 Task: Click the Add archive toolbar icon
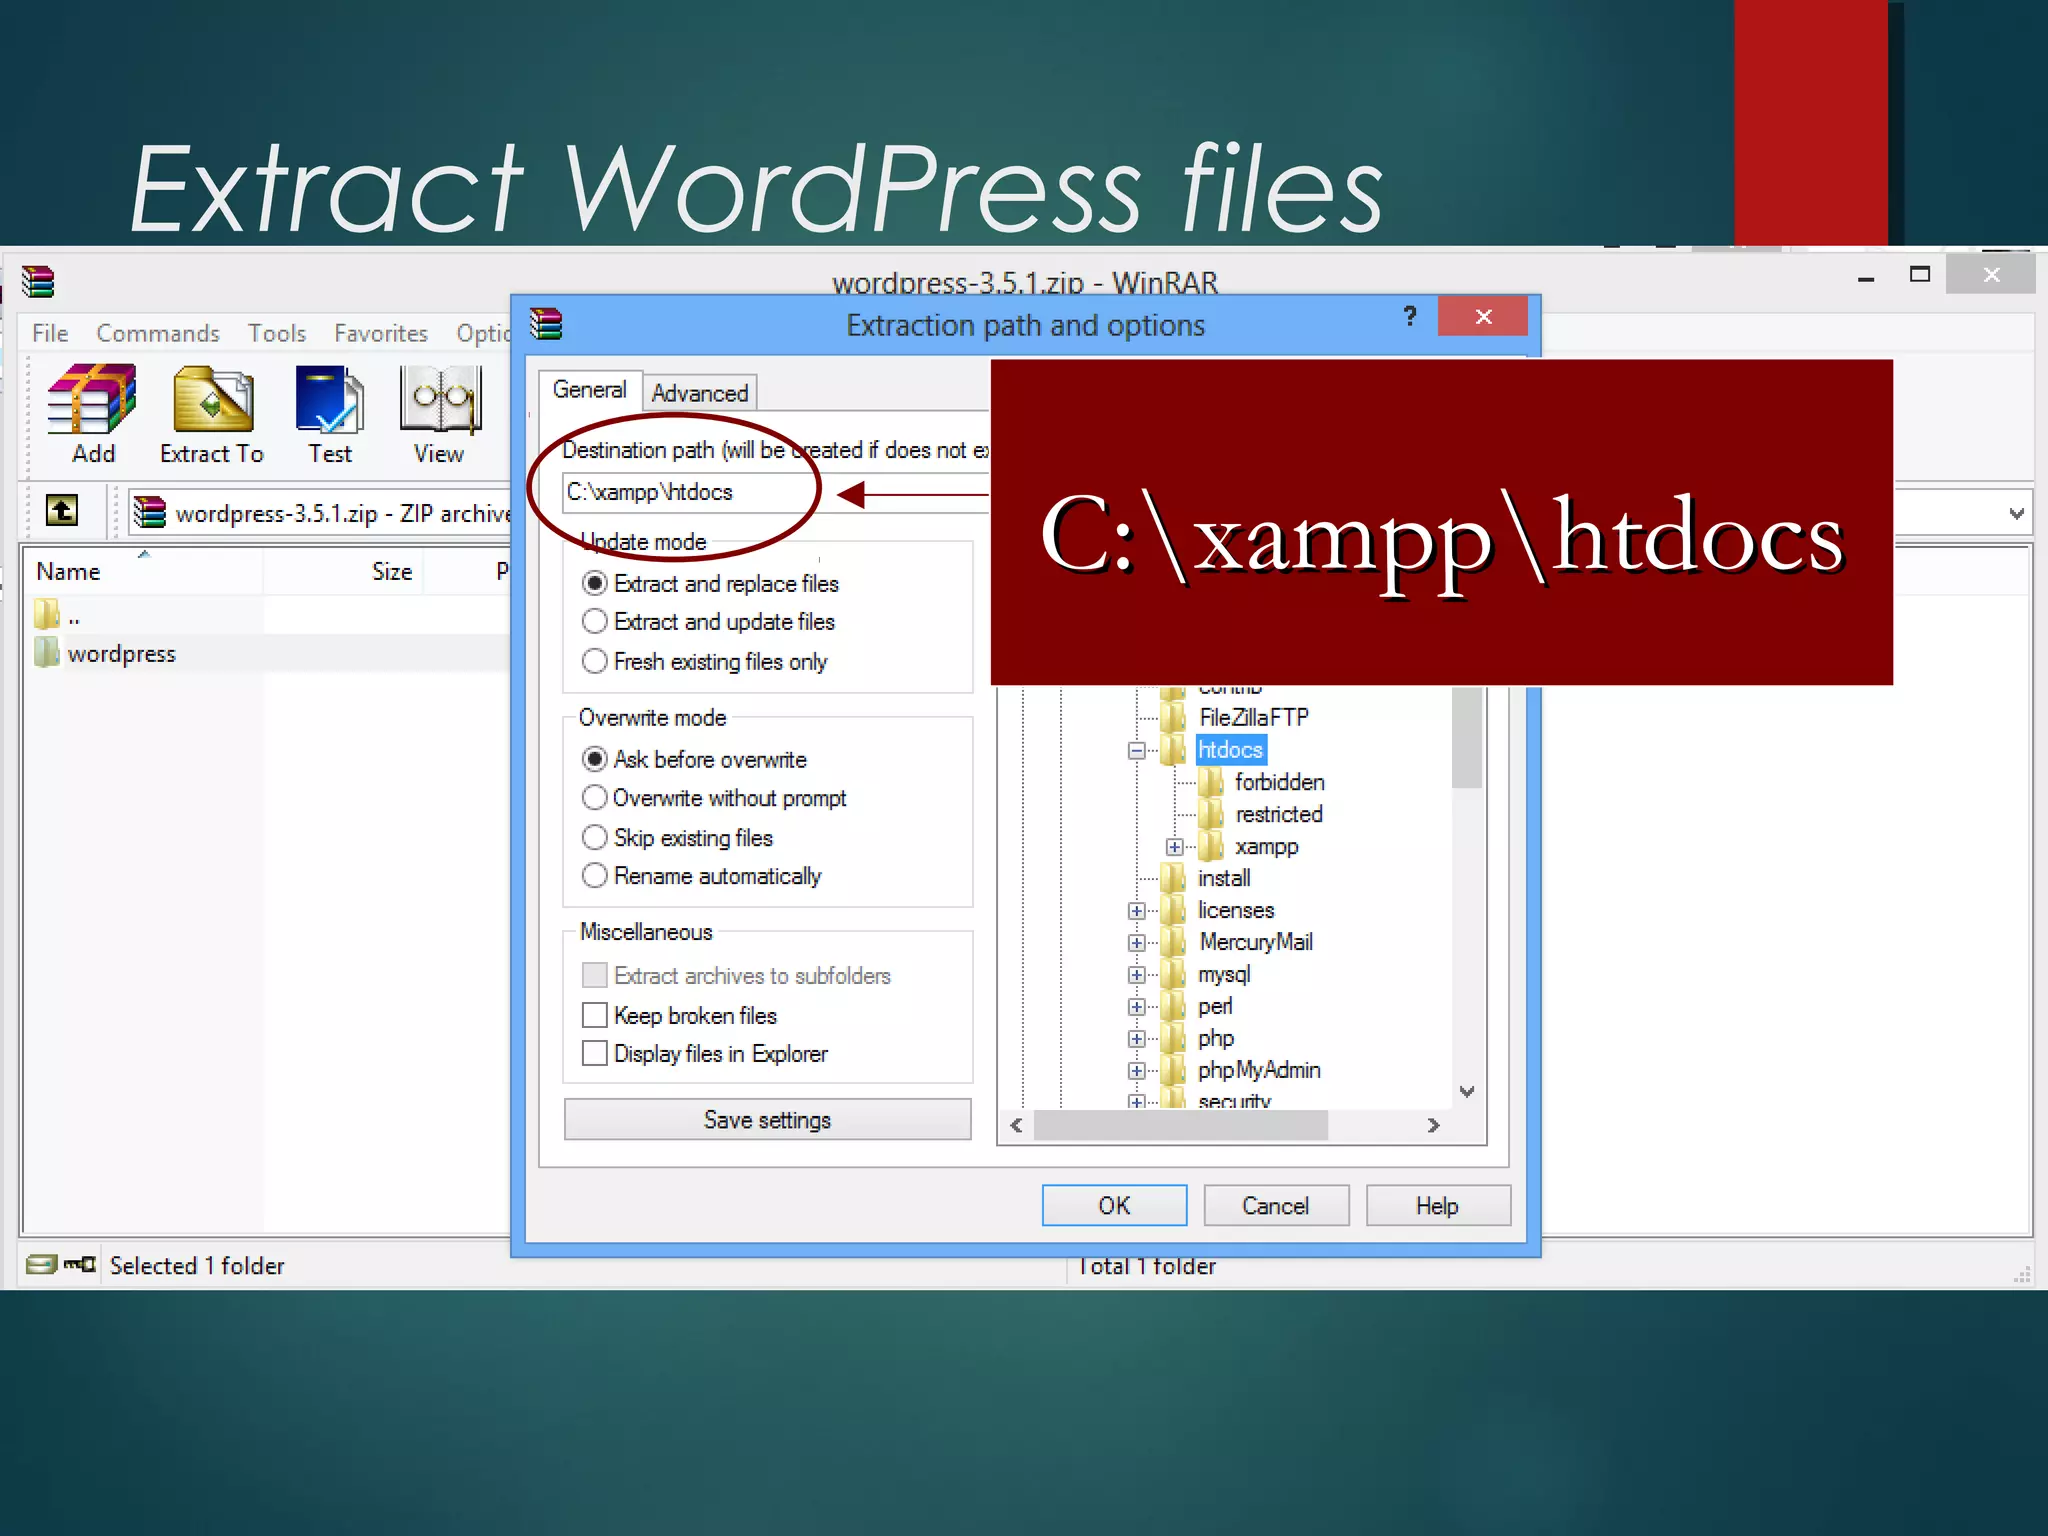pyautogui.click(x=92, y=400)
